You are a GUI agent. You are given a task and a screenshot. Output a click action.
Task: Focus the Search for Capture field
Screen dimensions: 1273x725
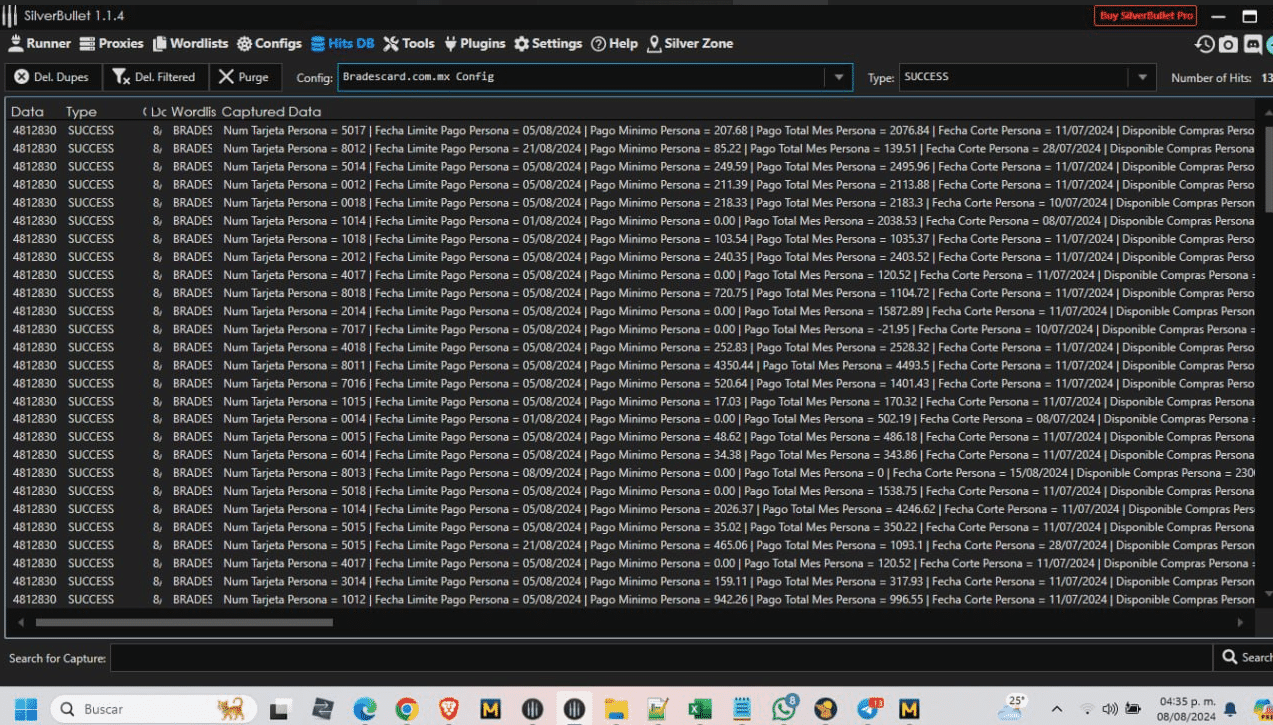coord(660,658)
